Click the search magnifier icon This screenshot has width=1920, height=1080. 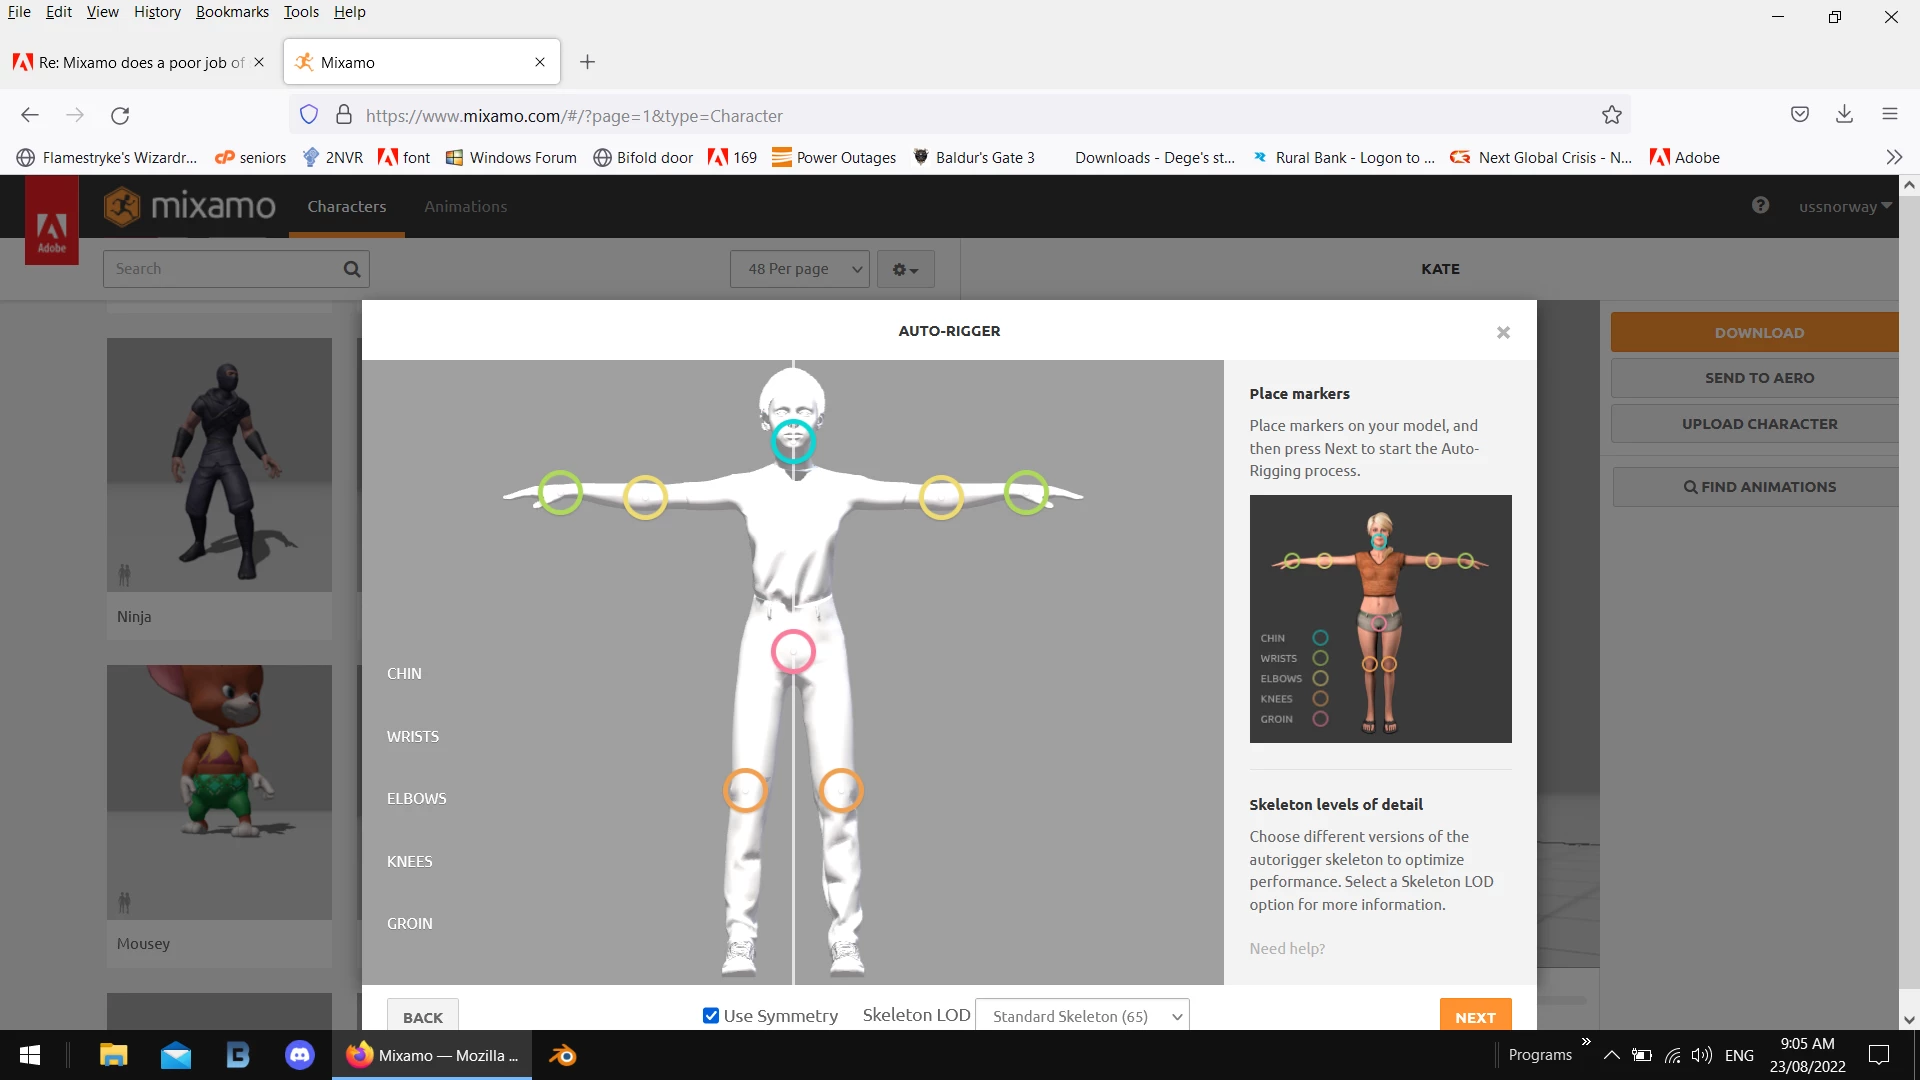coord(352,269)
